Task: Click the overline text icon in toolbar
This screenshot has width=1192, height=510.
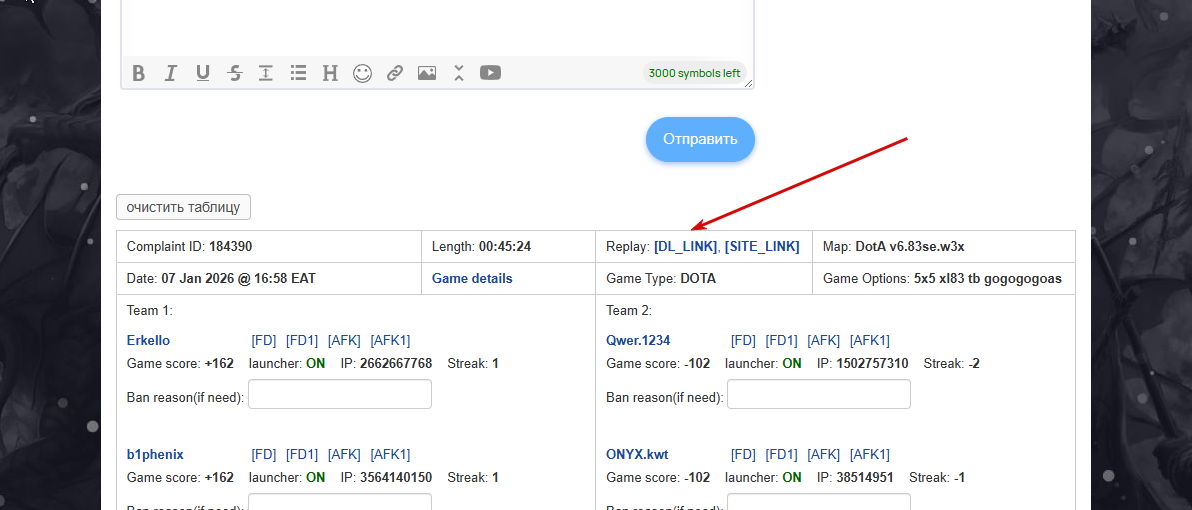Action: (265, 73)
